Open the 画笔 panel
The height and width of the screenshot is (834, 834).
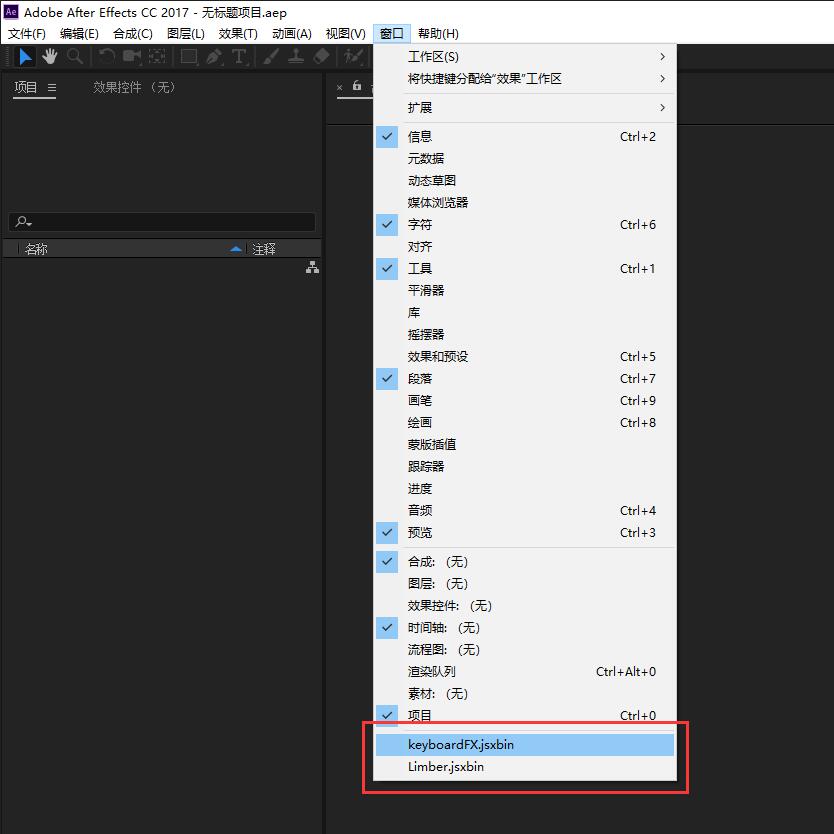(525, 401)
